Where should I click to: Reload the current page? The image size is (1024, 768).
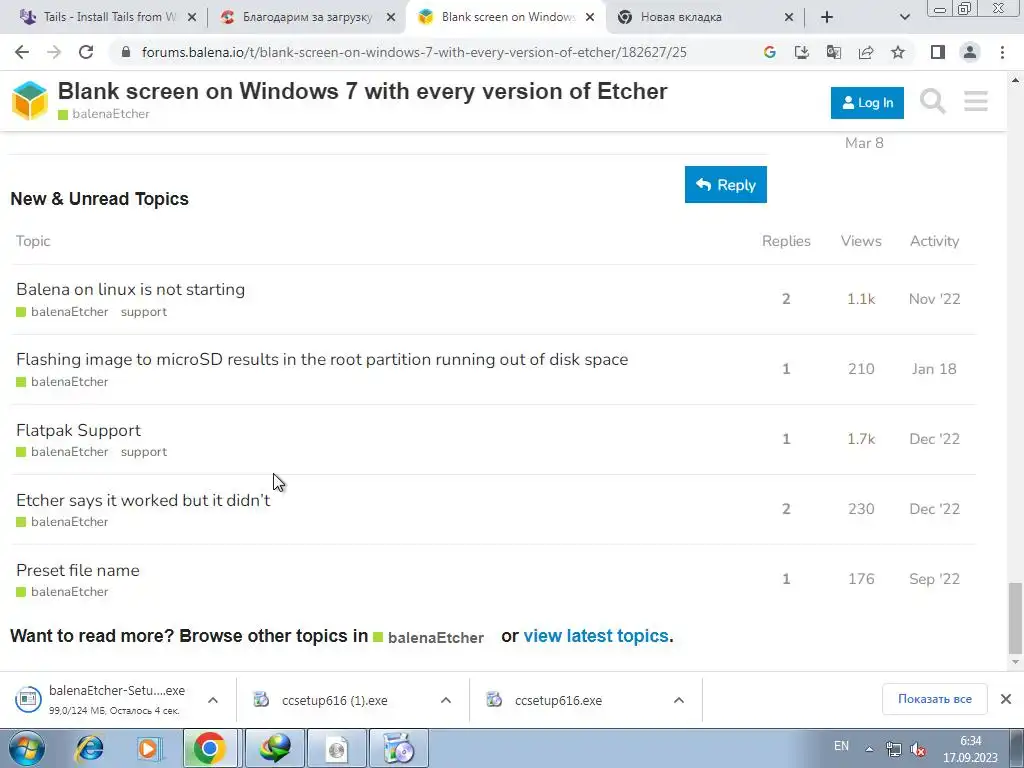pos(86,52)
